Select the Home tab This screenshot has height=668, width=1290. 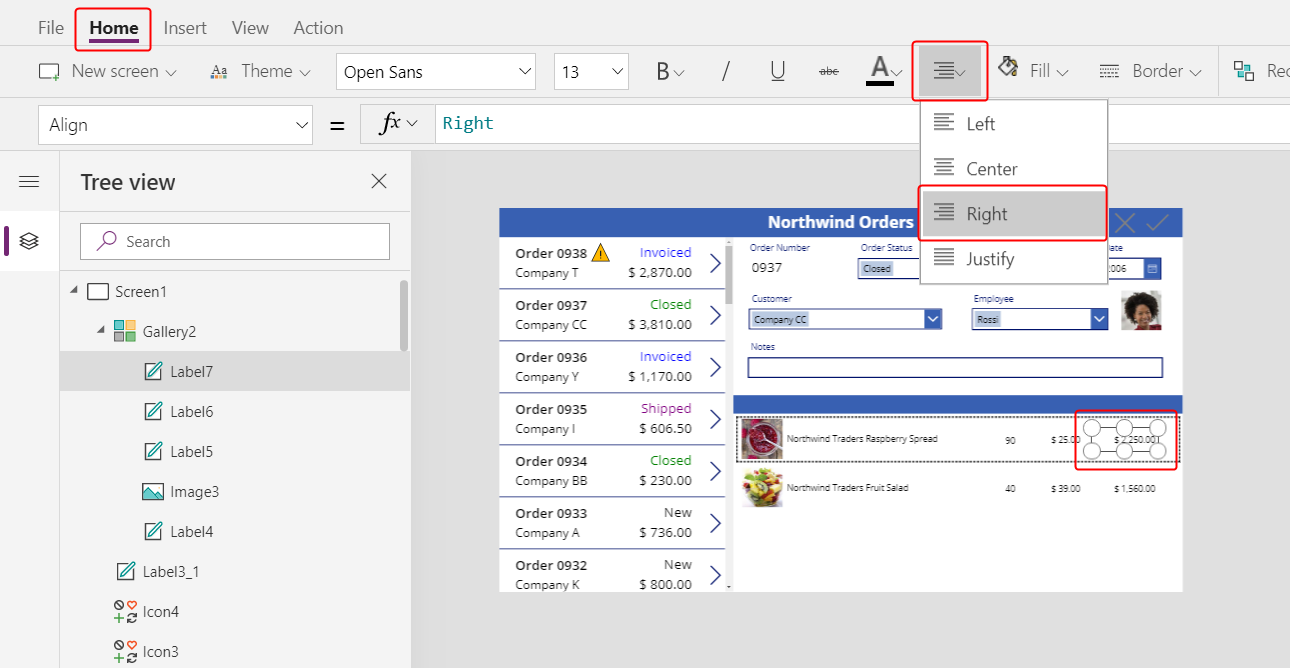(114, 28)
